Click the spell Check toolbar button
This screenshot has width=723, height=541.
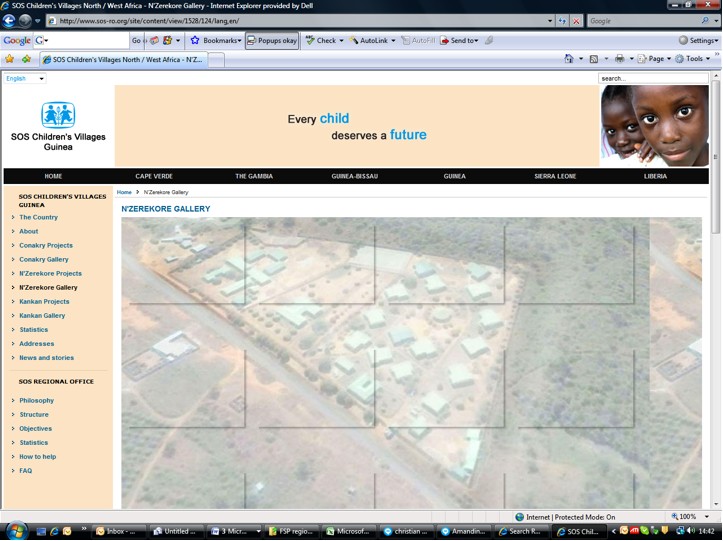click(x=321, y=41)
